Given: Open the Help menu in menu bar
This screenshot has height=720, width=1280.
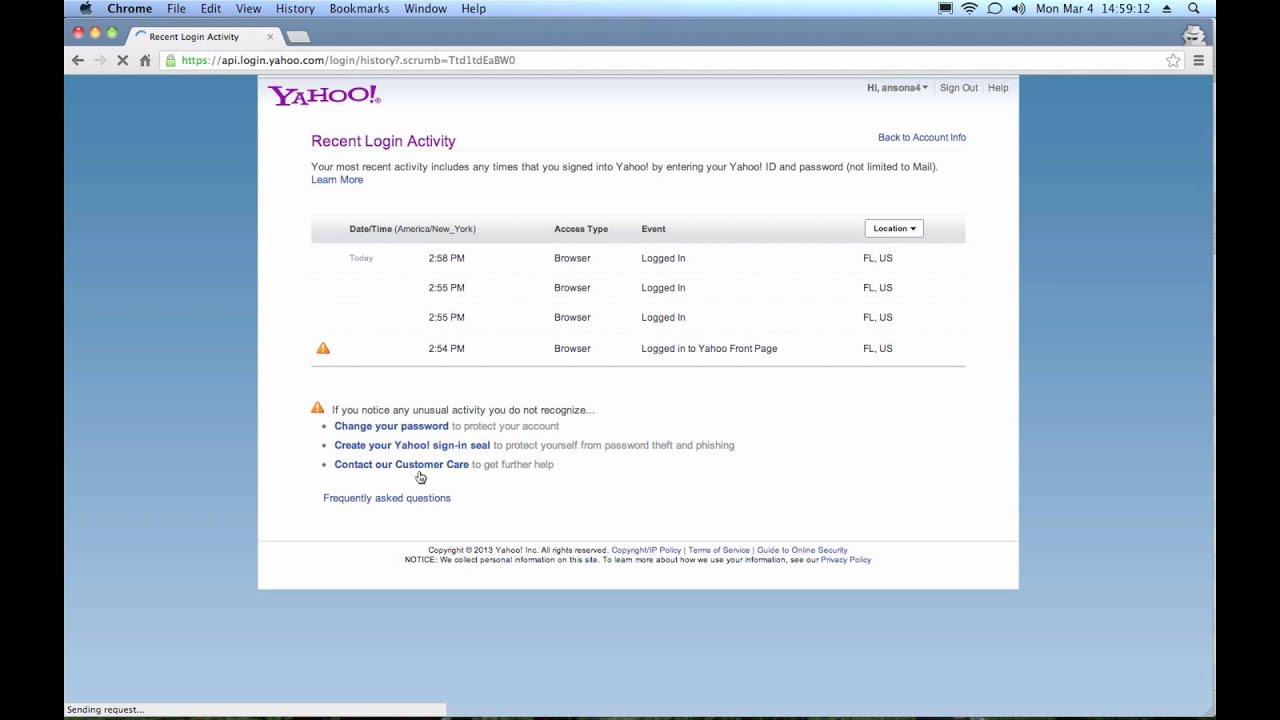Looking at the screenshot, I should point(473,9).
